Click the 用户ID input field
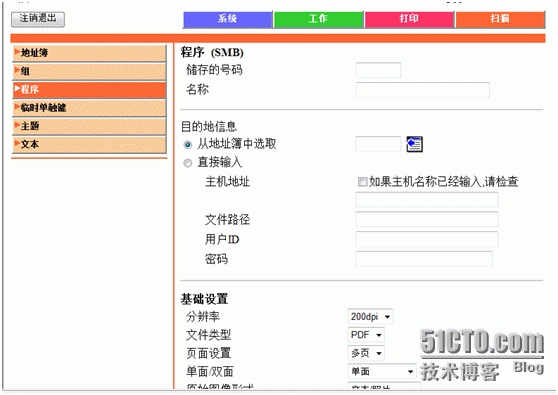The width and height of the screenshot is (558, 395). click(x=426, y=239)
